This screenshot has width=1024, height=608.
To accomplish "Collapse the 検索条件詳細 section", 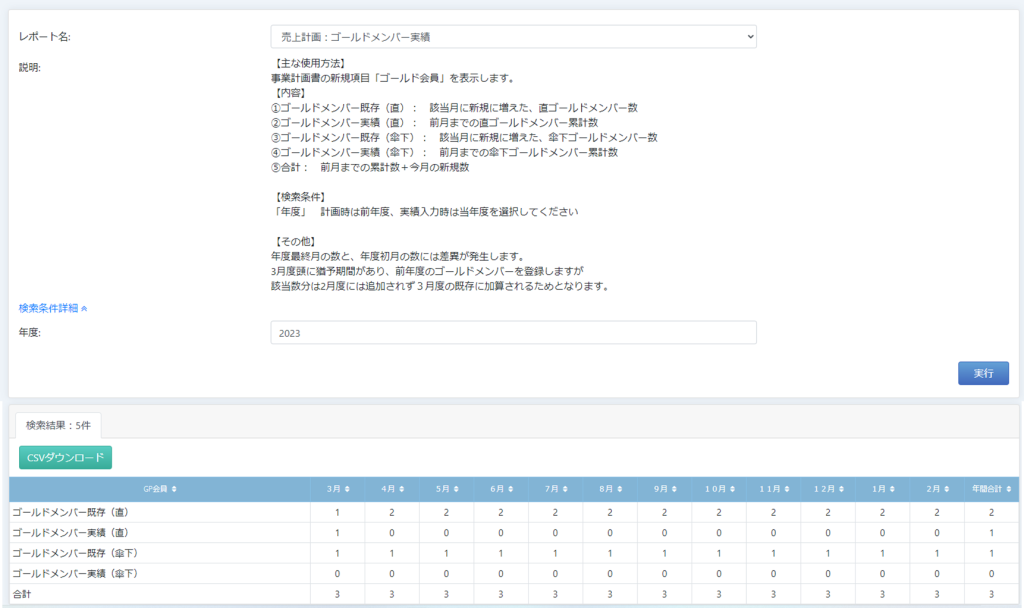I will pyautogui.click(x=53, y=308).
